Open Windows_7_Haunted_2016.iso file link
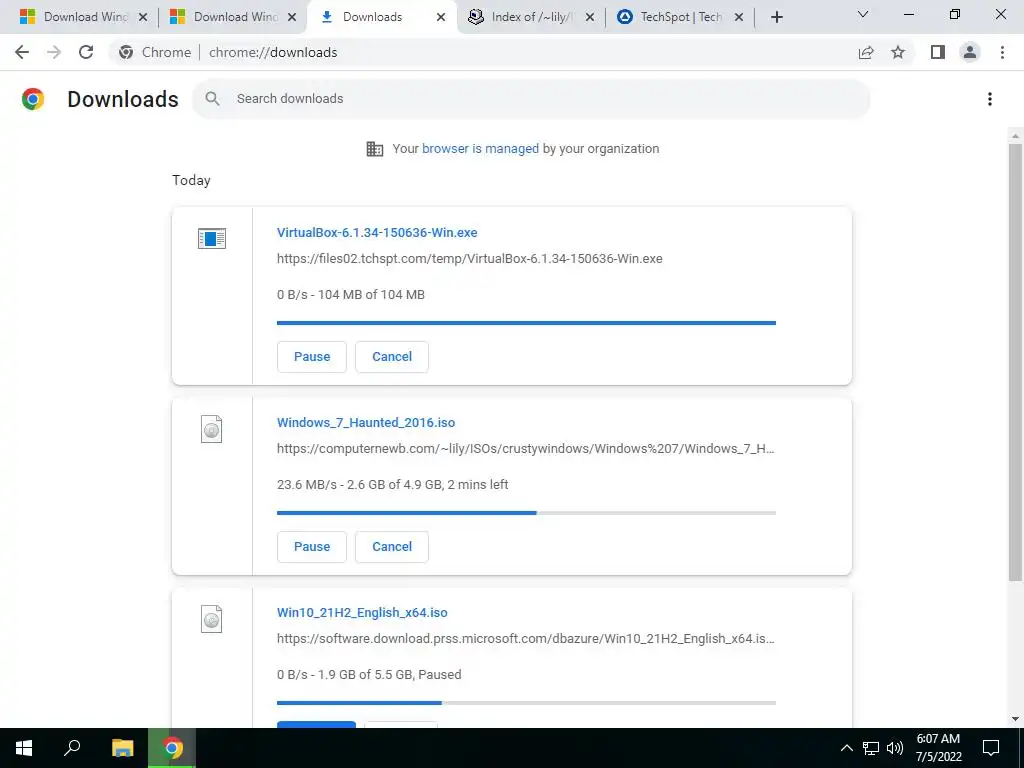1024x768 pixels. (x=366, y=423)
